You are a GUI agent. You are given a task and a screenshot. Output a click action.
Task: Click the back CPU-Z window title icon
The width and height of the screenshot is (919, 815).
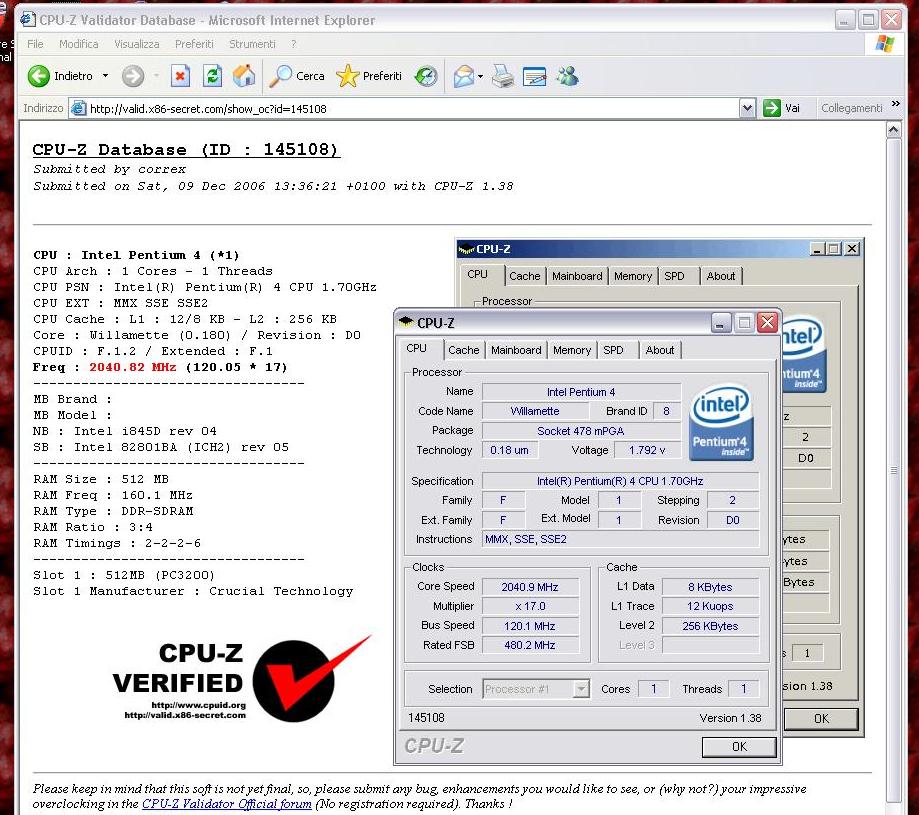point(467,249)
